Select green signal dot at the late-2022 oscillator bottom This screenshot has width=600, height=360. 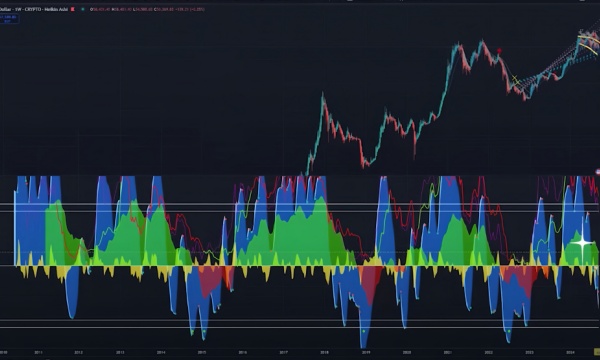point(509,331)
